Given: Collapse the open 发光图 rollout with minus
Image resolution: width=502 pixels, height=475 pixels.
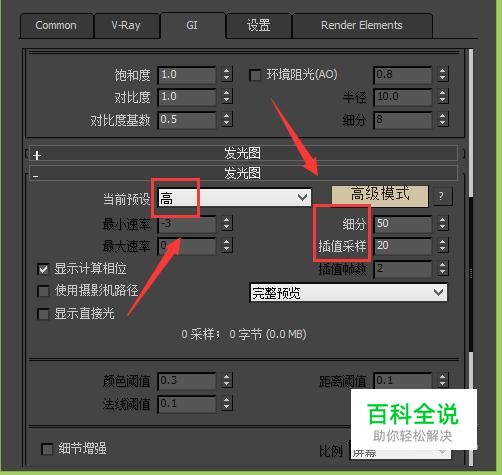Looking at the screenshot, I should click(243, 173).
